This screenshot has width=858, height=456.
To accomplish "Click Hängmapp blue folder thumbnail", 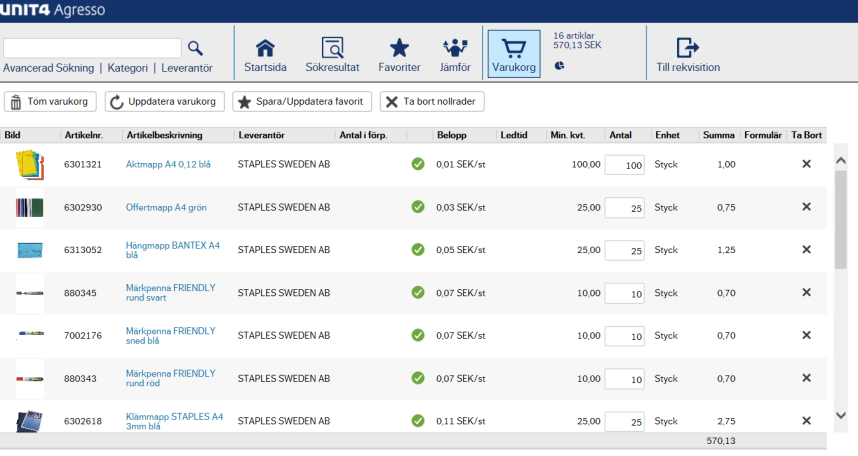I will [30, 250].
